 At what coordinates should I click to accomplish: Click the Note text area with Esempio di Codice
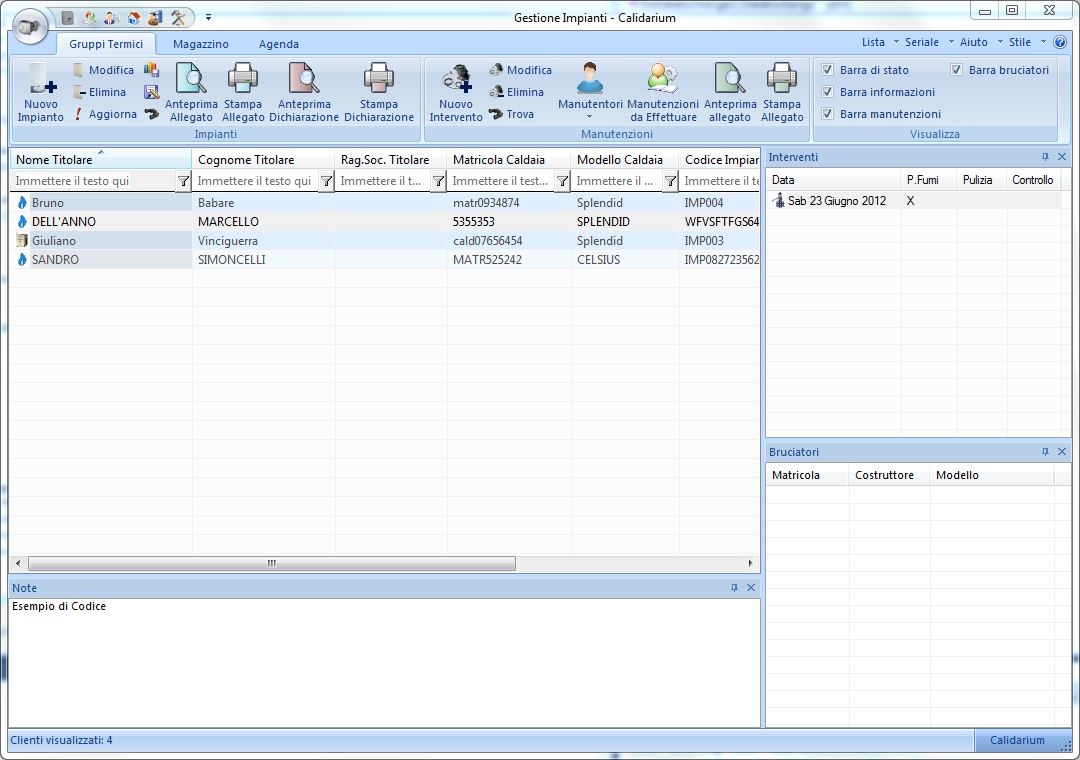[384, 662]
